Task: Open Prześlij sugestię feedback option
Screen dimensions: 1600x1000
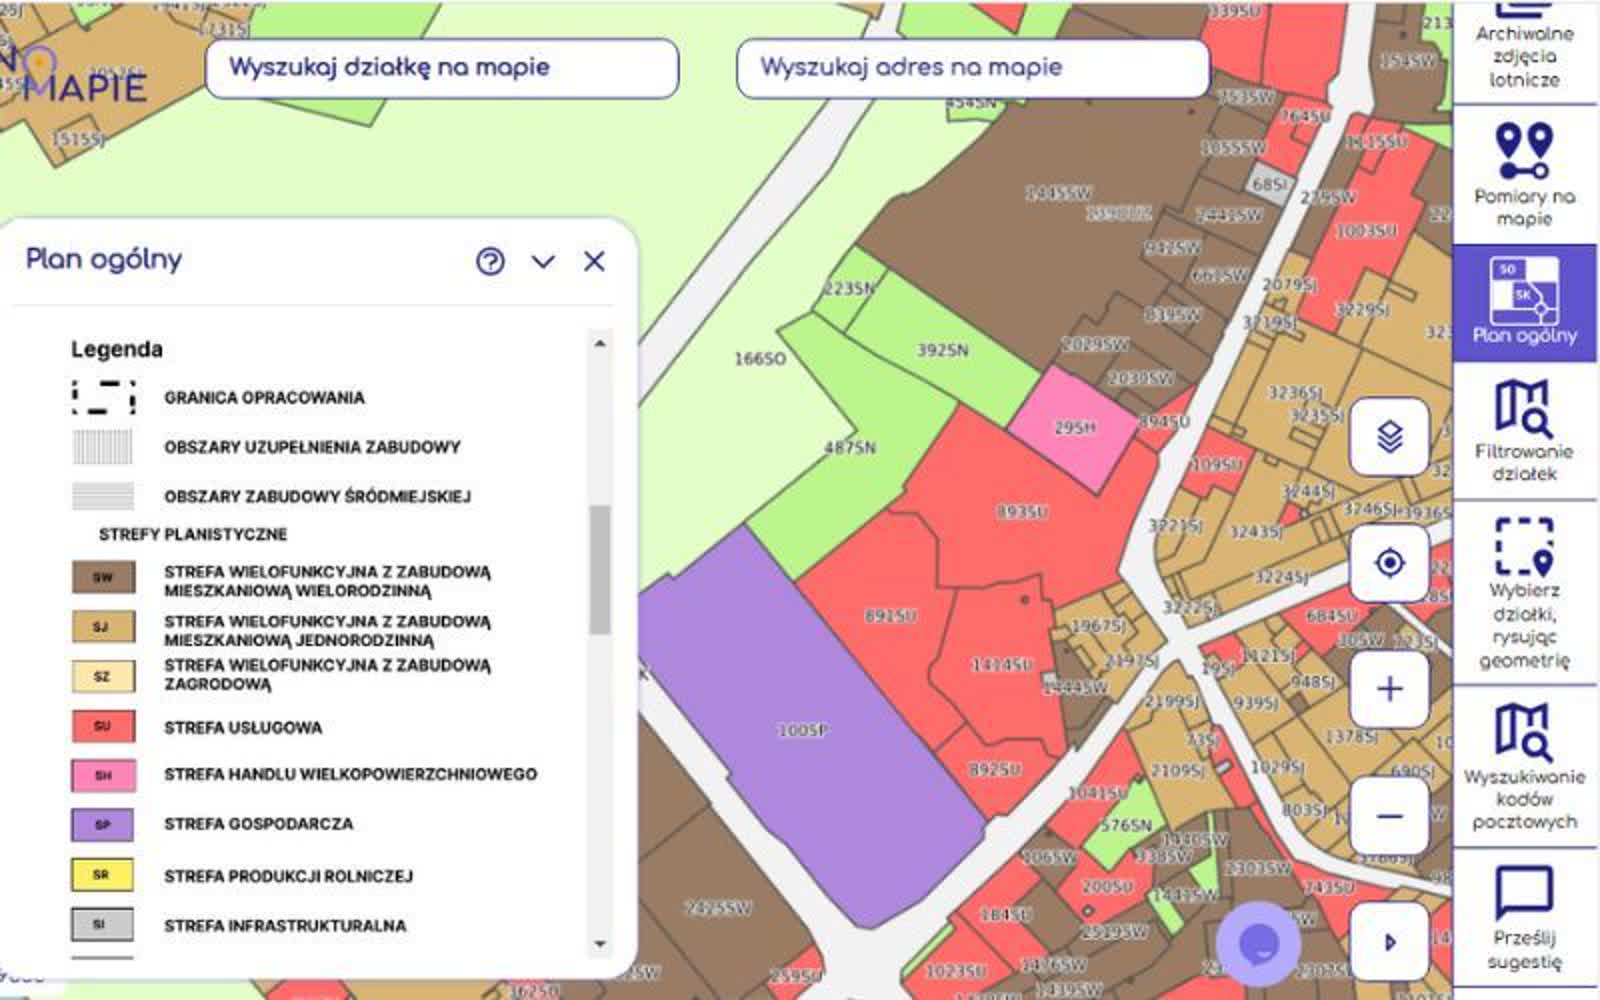Action: pos(1524,918)
